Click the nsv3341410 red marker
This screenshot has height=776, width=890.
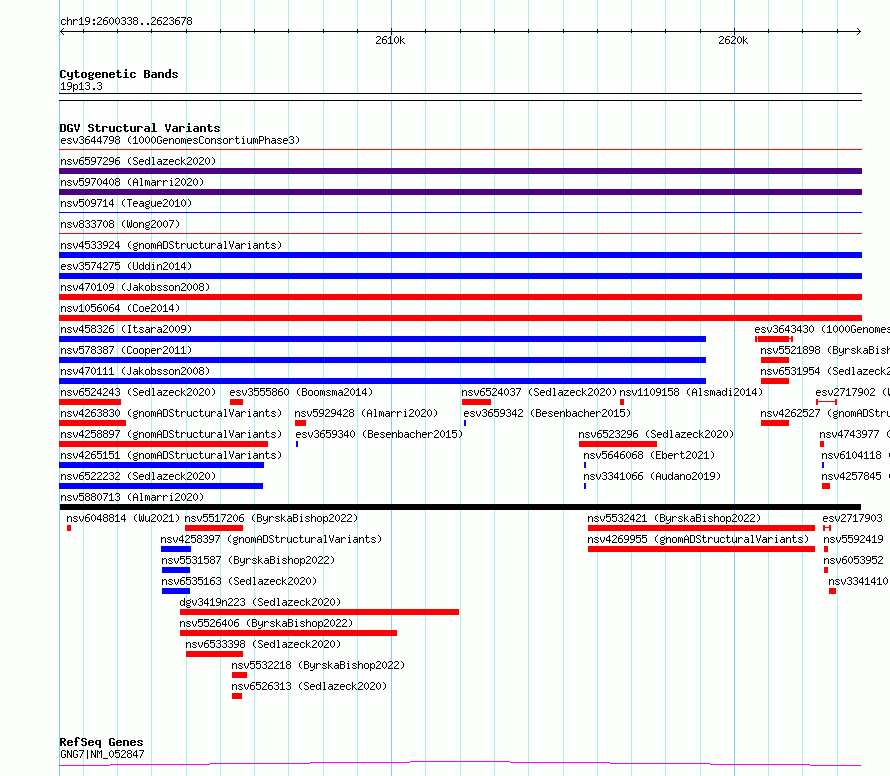click(x=832, y=591)
